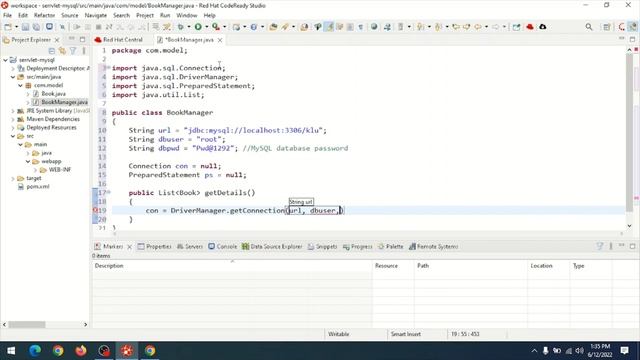640x360 pixels.
Task: Open the Navigate menu
Action: [x=96, y=15]
